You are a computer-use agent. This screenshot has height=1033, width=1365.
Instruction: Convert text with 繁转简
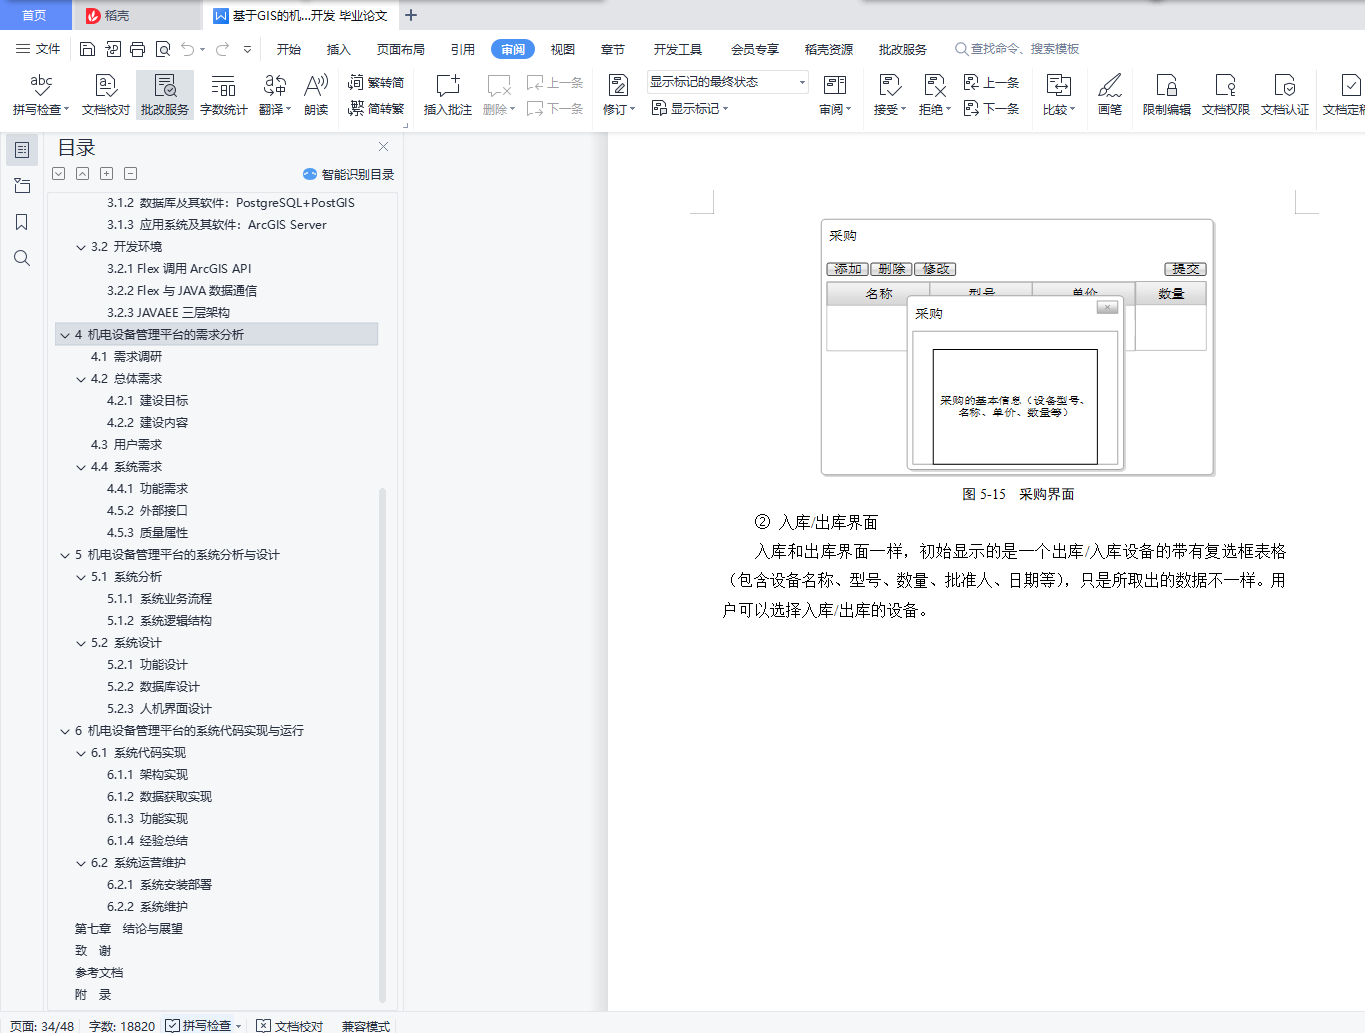pyautogui.click(x=376, y=83)
